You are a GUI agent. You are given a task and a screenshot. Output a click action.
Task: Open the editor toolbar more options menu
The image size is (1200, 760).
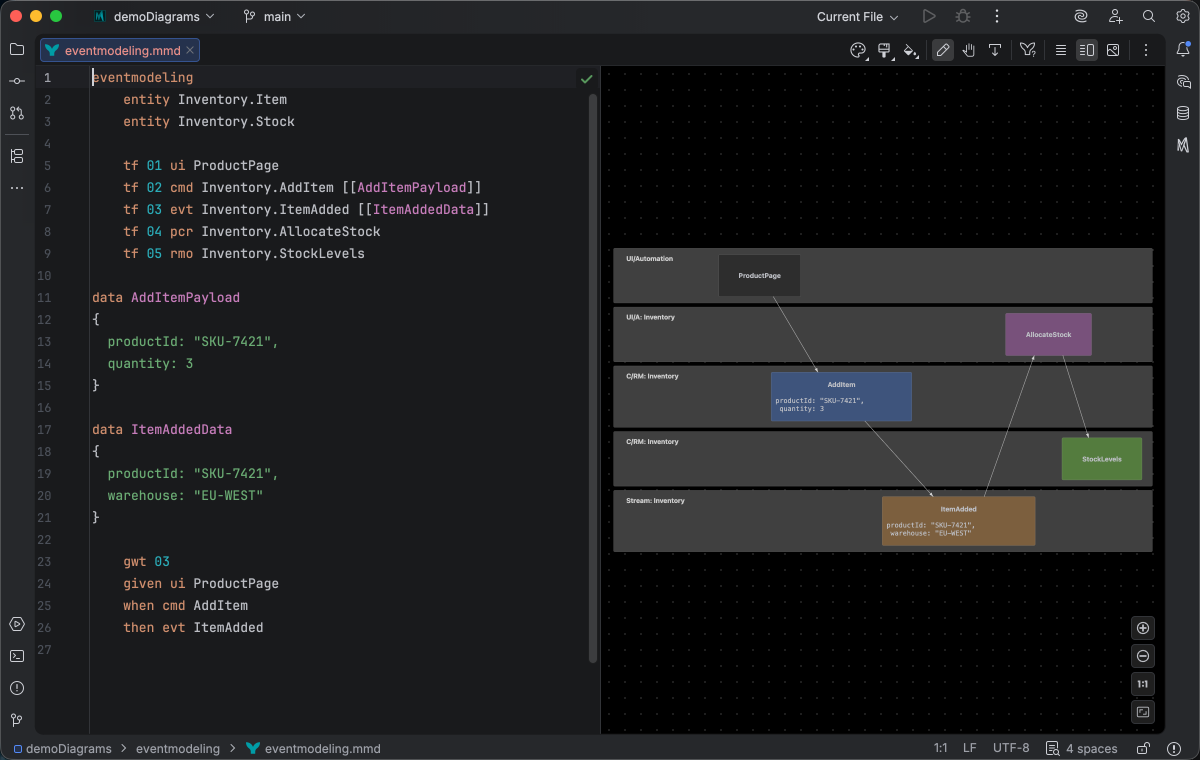1146,50
